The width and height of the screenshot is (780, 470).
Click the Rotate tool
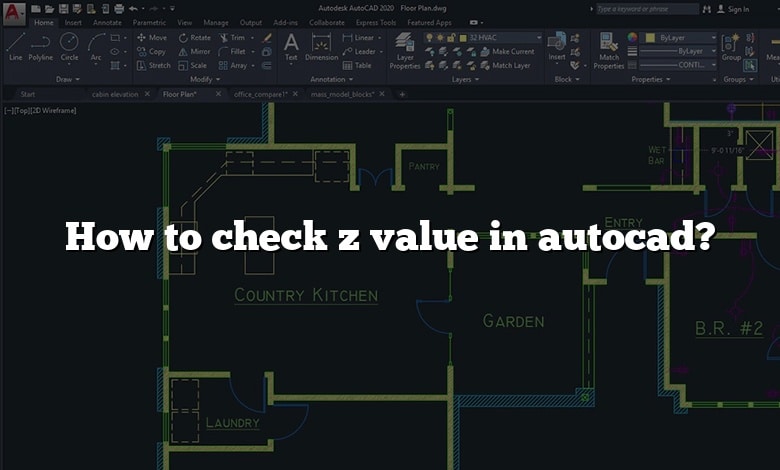[x=195, y=37]
